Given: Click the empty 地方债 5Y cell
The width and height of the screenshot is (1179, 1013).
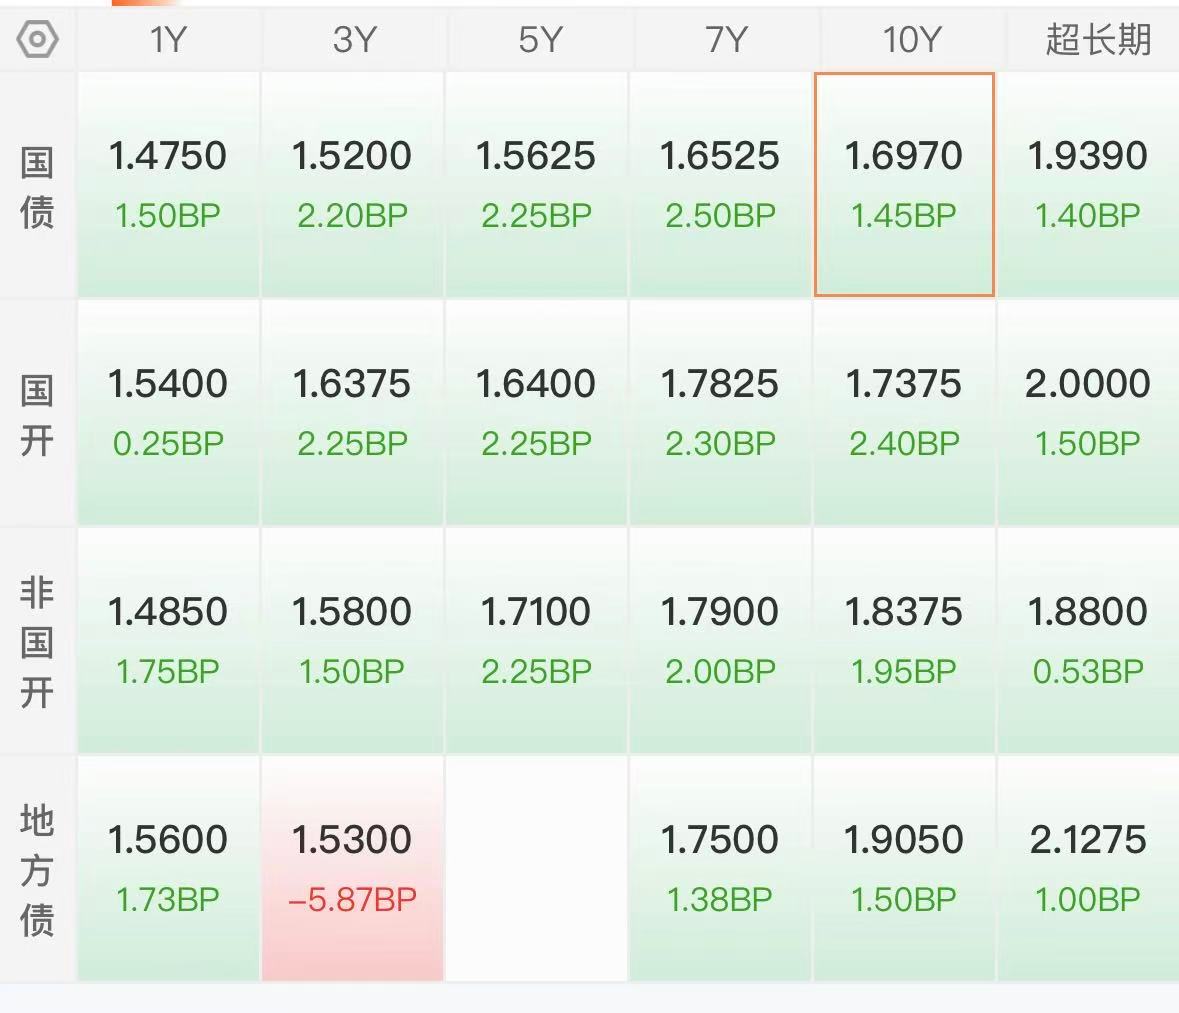Looking at the screenshot, I should coord(536,869).
